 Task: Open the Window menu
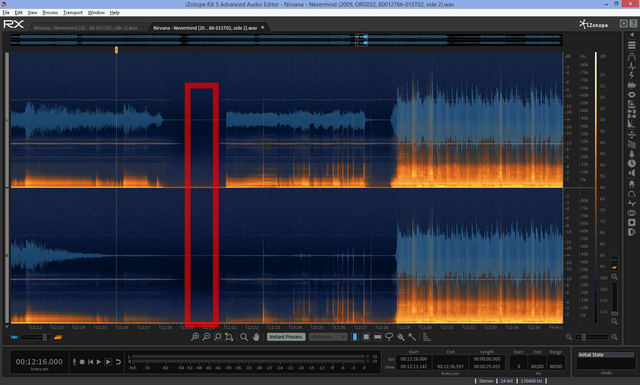[96, 13]
